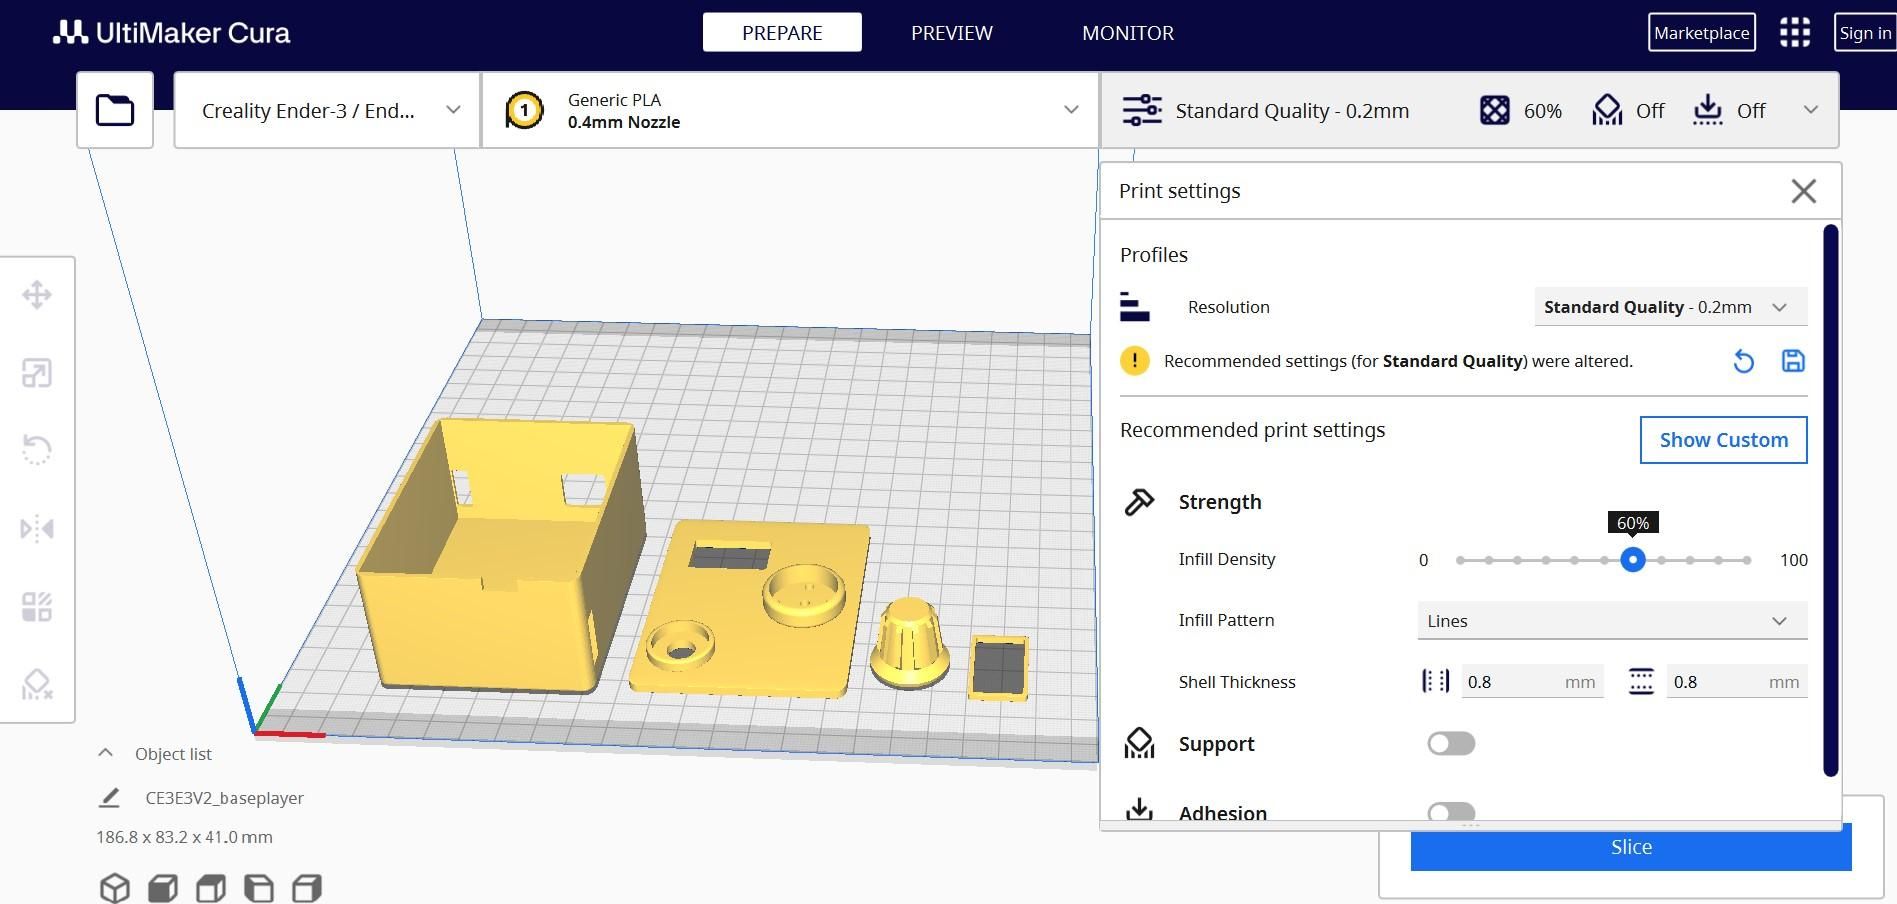This screenshot has width=1897, height=904.
Task: Switch to 3D perspective view cube icon
Action: click(x=114, y=888)
